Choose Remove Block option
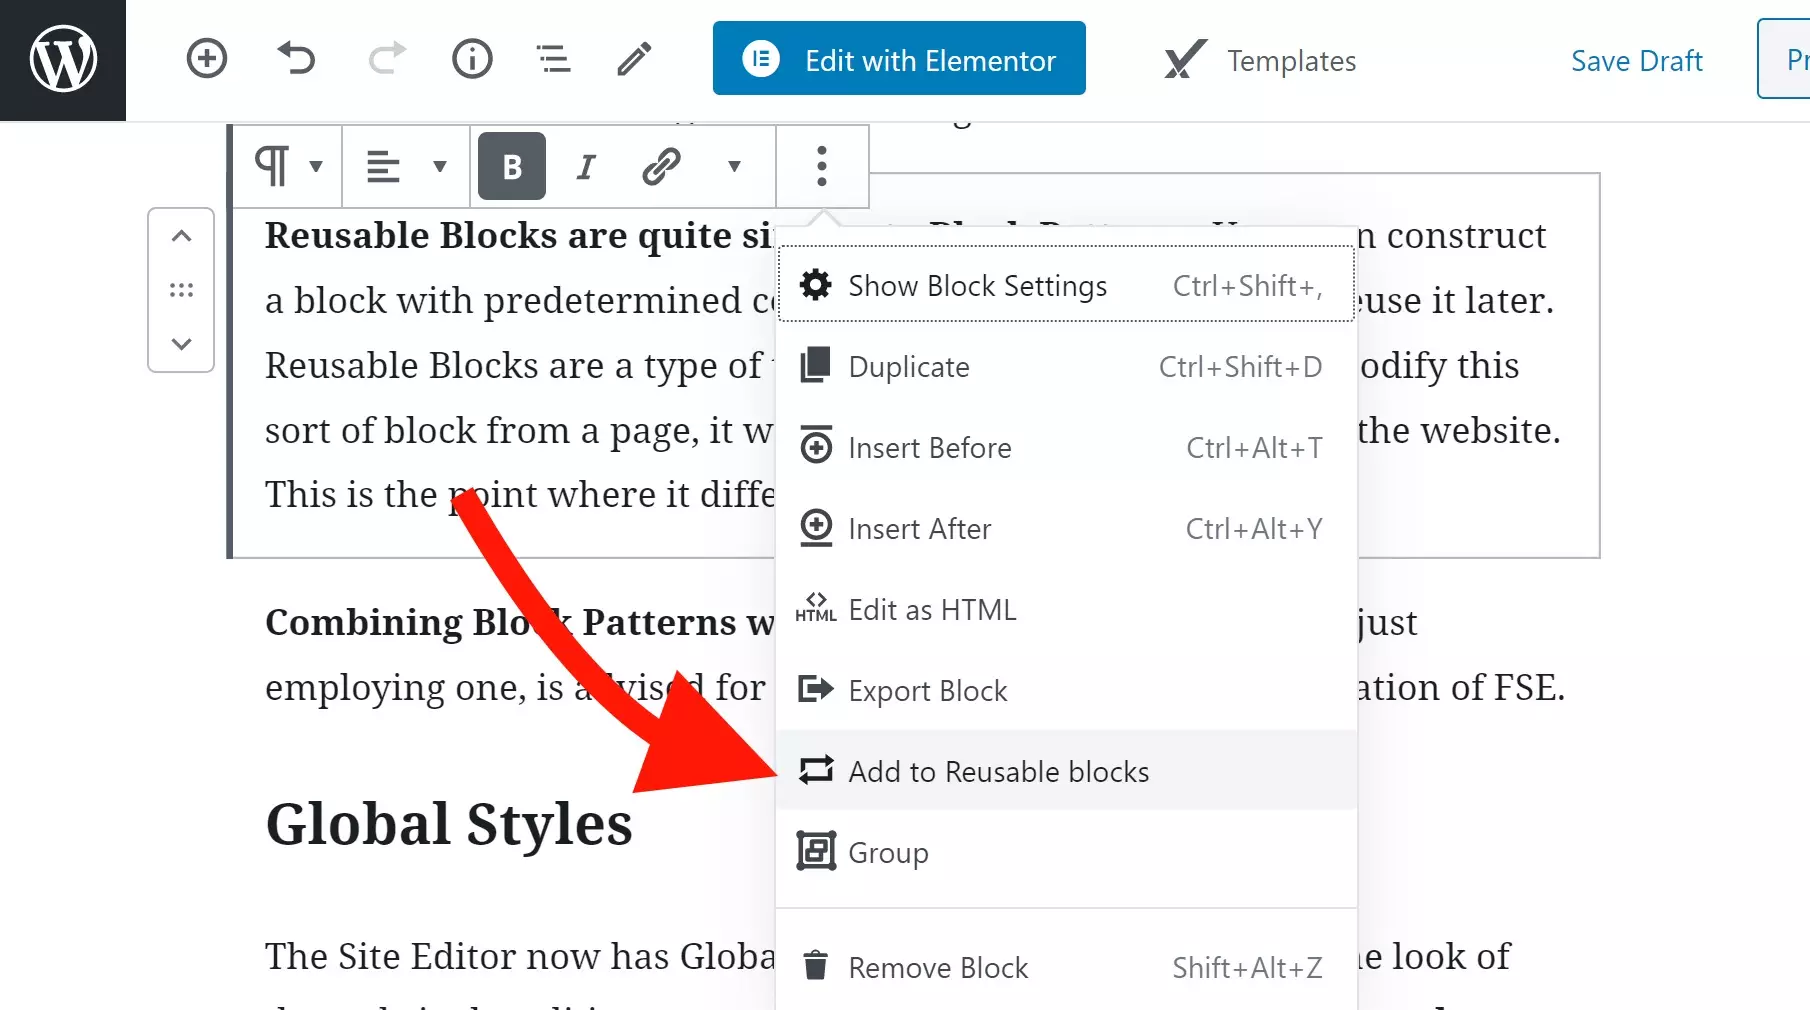 pos(1066,968)
